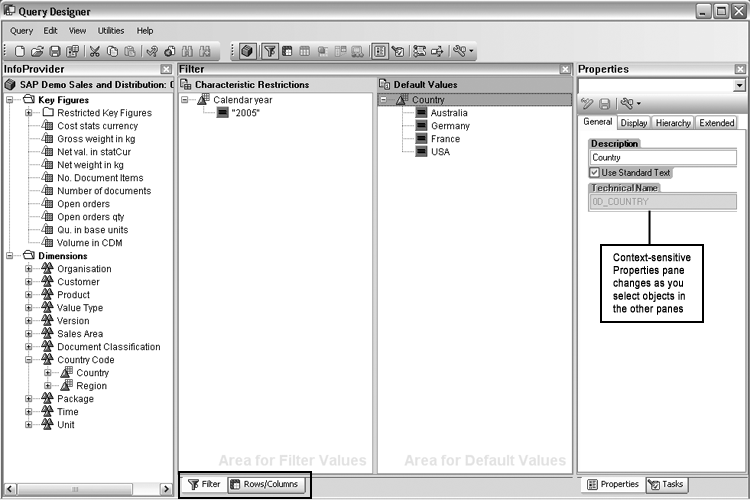Collapse Calendar year in Characteristic Restrictions

pyautogui.click(x=185, y=100)
